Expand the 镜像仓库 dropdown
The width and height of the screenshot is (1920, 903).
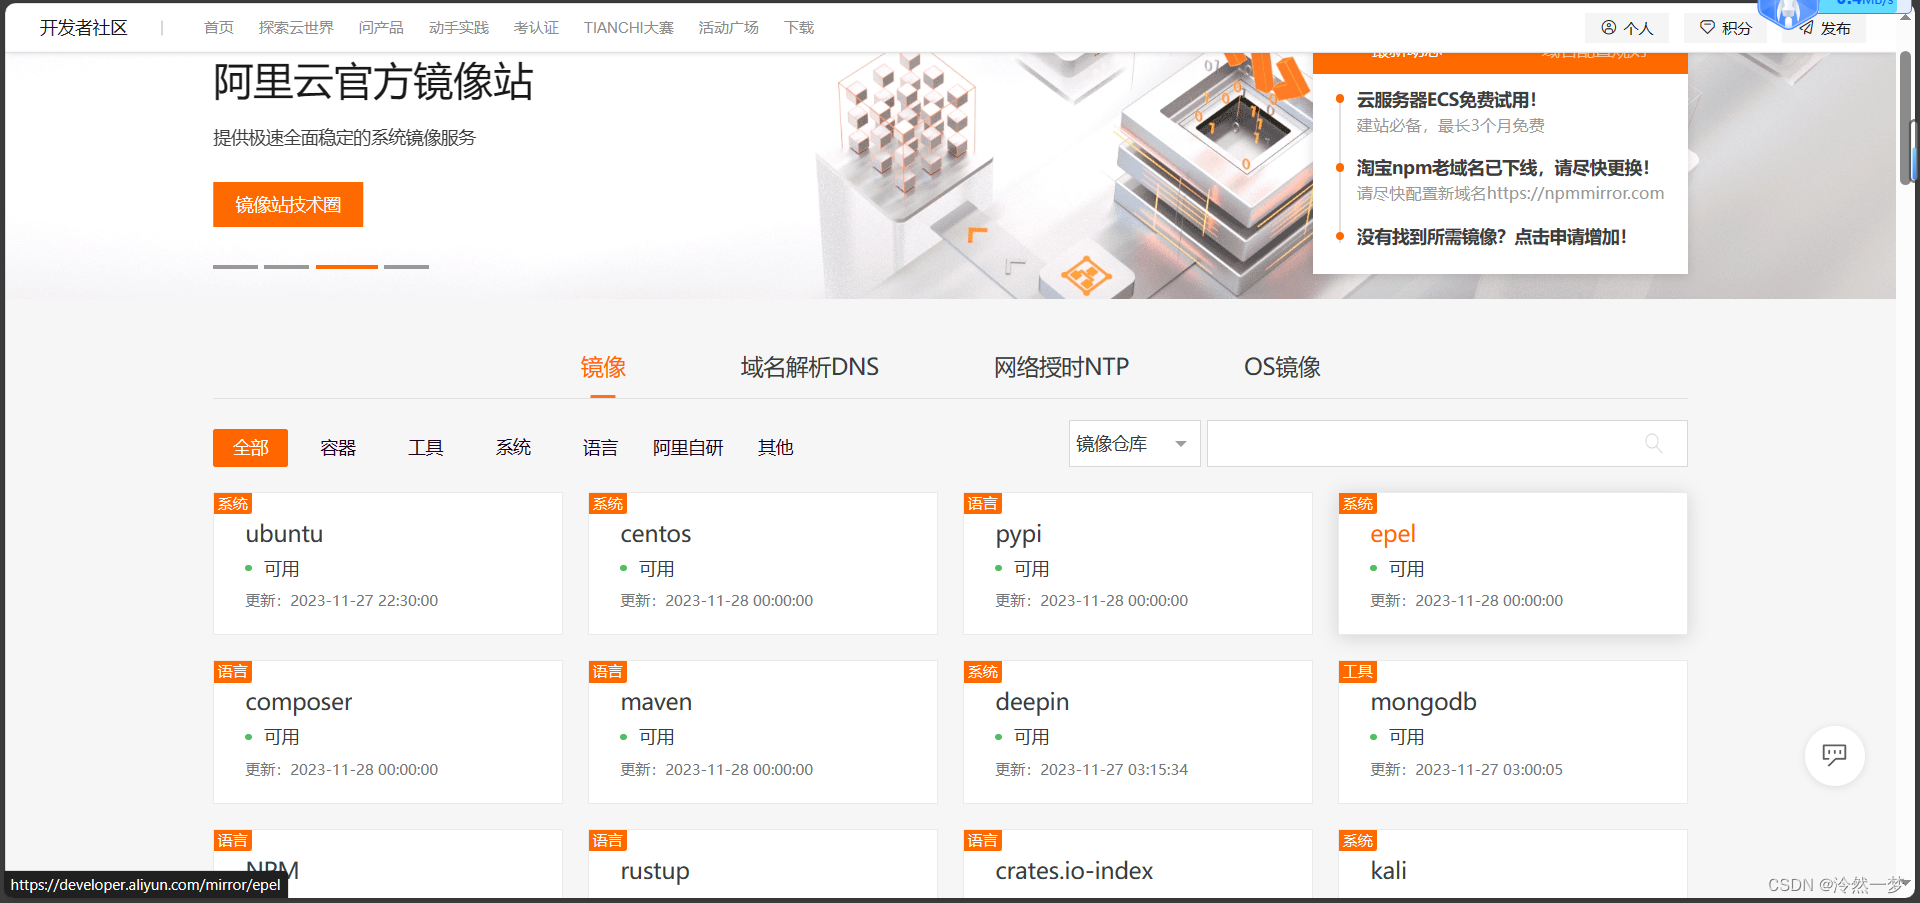click(x=1134, y=443)
